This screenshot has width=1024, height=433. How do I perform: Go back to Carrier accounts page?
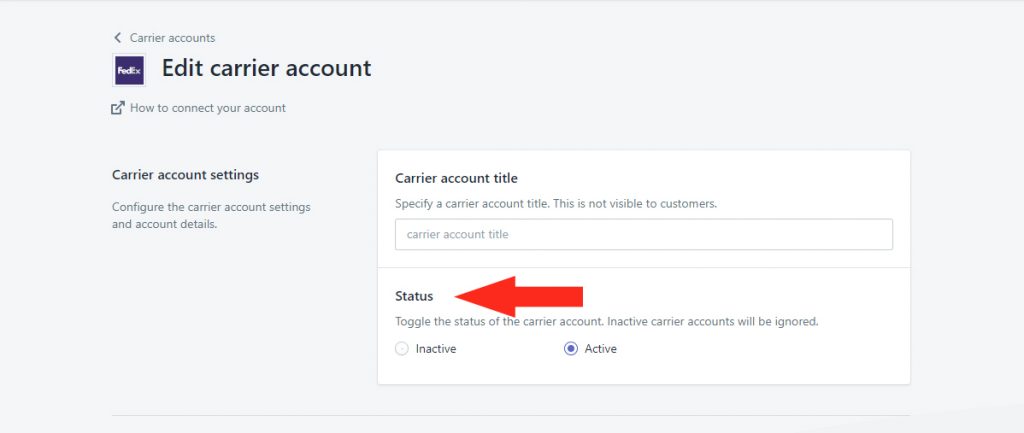coord(172,38)
